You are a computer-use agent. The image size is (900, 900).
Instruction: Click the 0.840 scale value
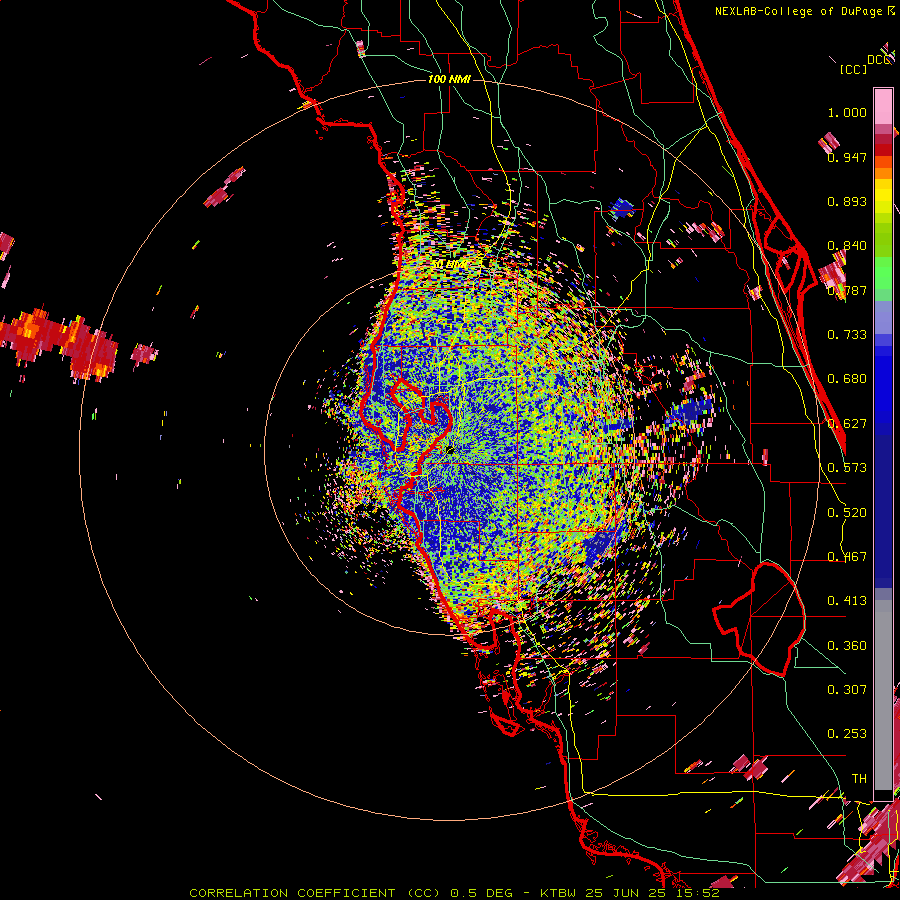click(847, 246)
